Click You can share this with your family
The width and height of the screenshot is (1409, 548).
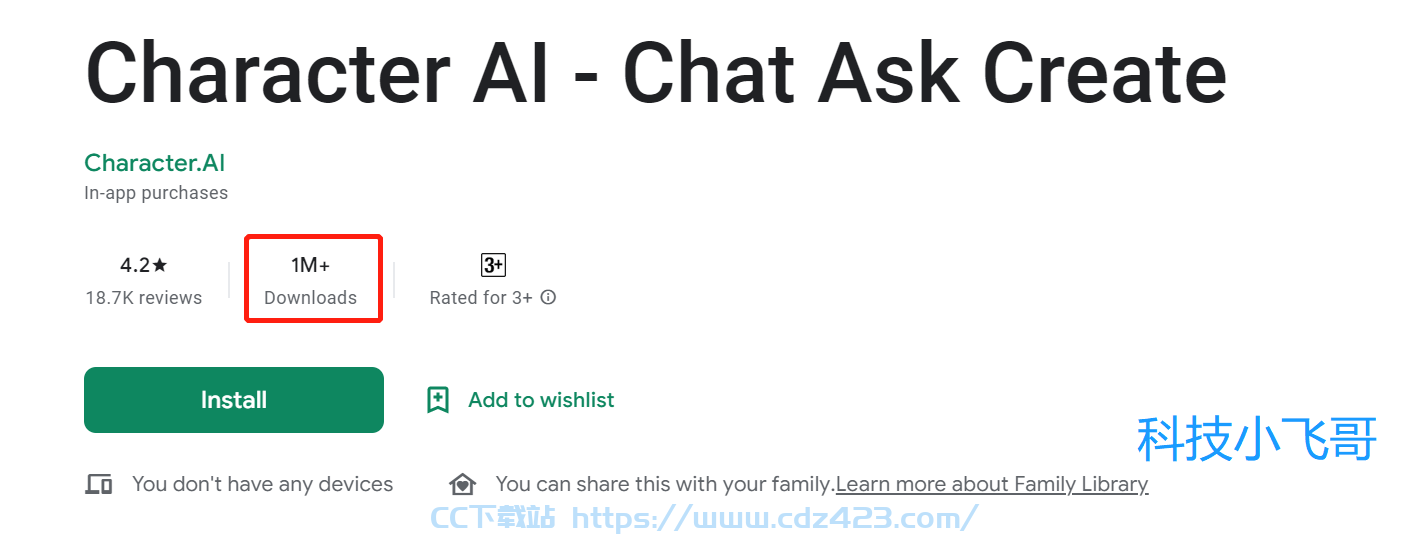tap(665, 484)
